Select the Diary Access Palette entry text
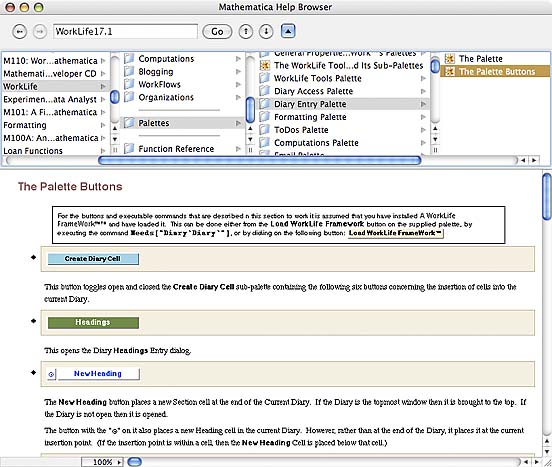The width and height of the screenshot is (552, 467). 313,91
